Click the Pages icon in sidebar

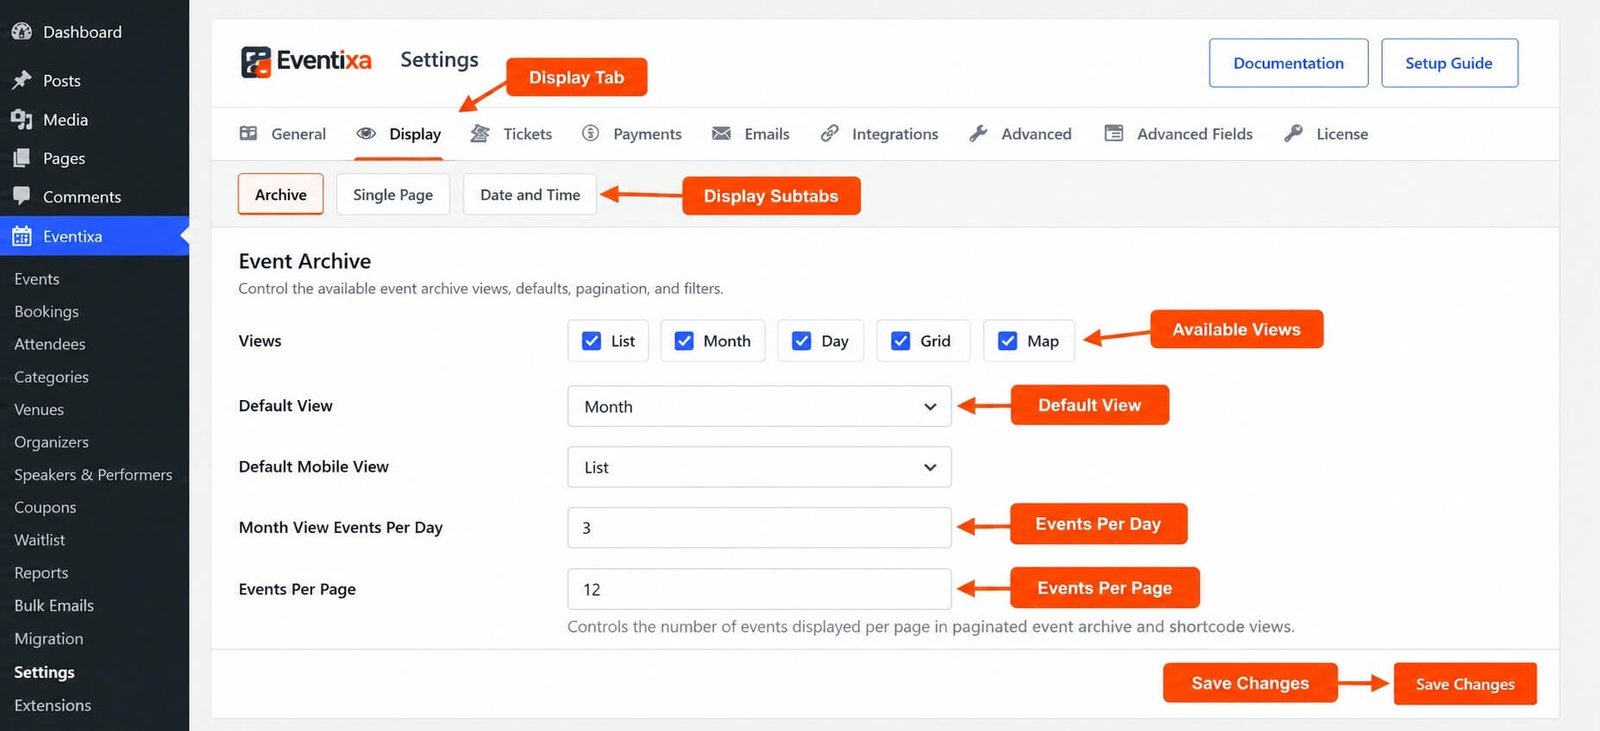point(21,158)
